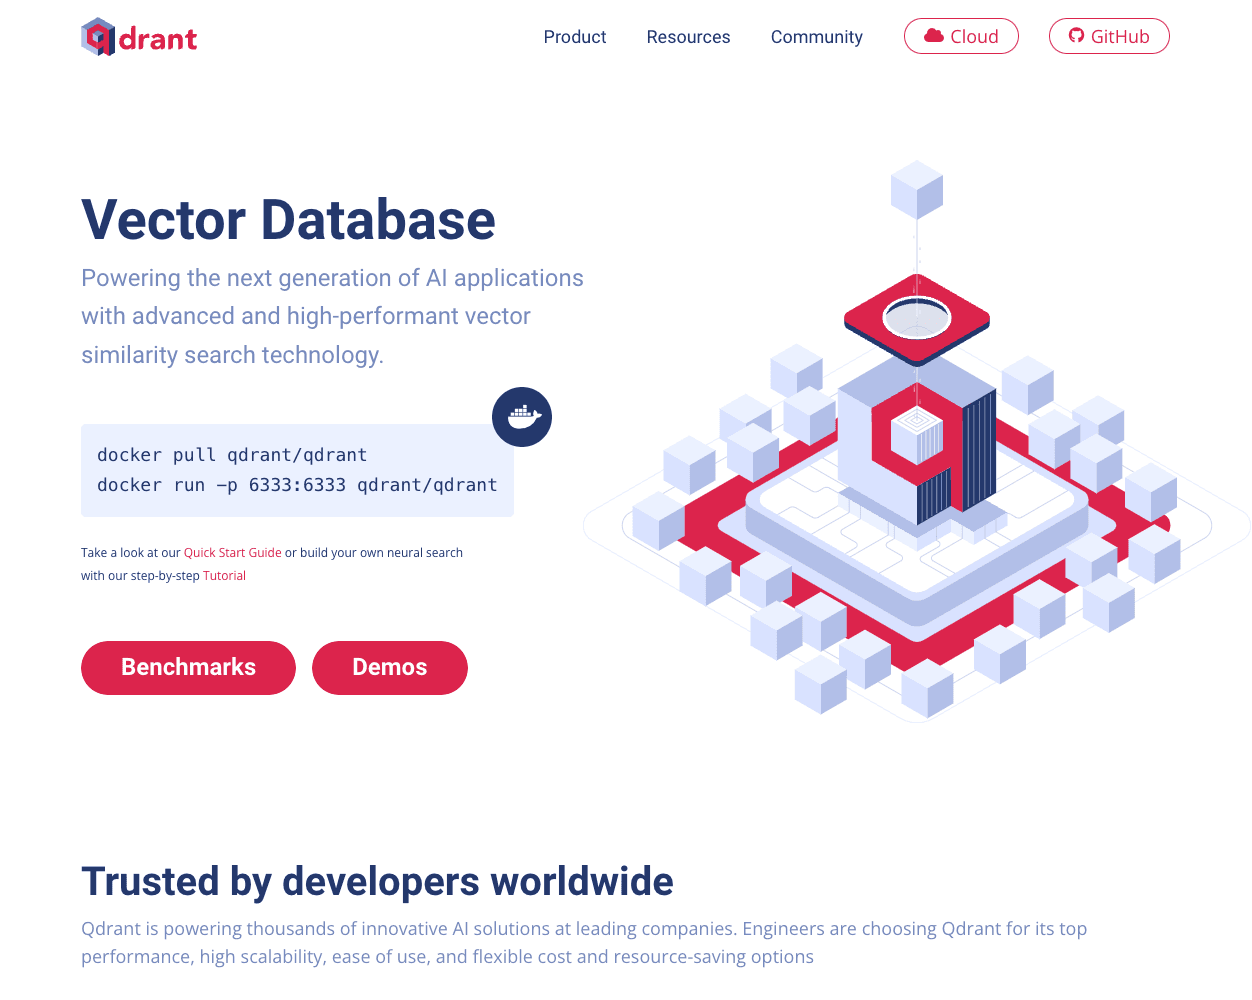The image size is (1252, 1000).
Task: Click the Qdrant logo in the header
Action: (x=139, y=37)
